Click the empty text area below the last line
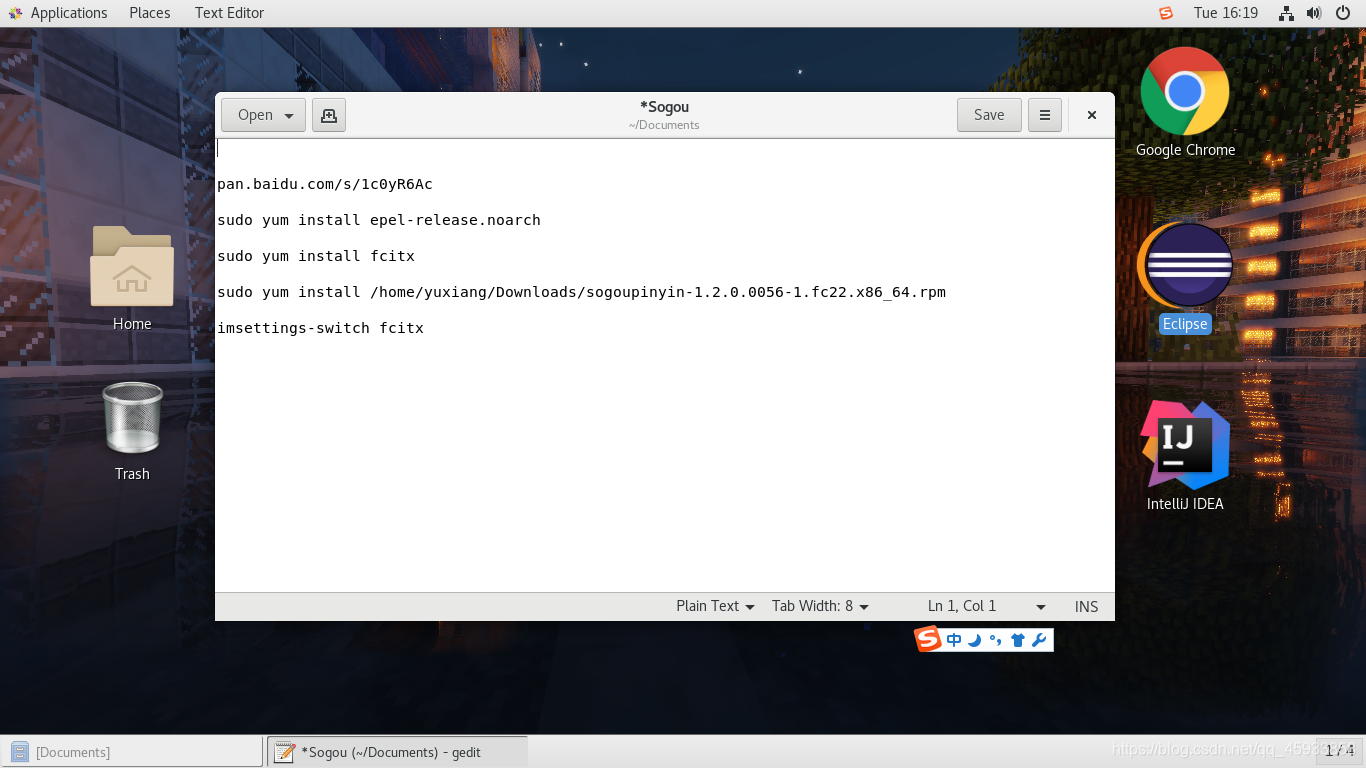Viewport: 1366px width, 768px height. point(664,465)
